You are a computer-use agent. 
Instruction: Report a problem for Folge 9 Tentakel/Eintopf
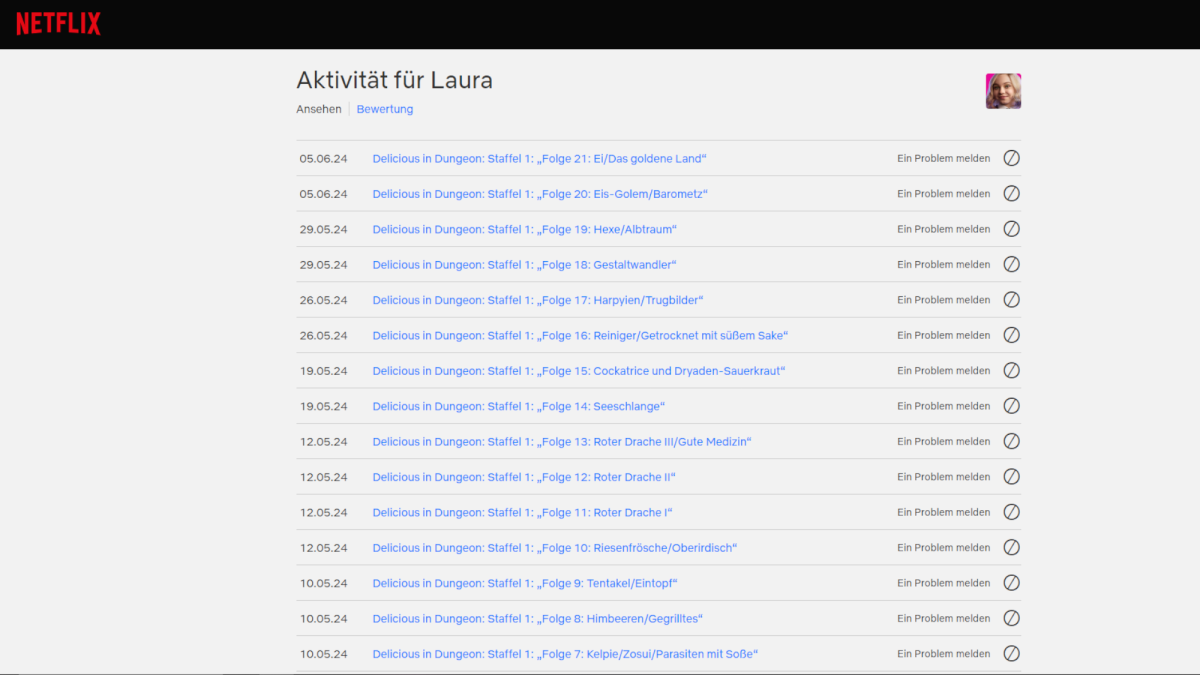click(x=943, y=583)
